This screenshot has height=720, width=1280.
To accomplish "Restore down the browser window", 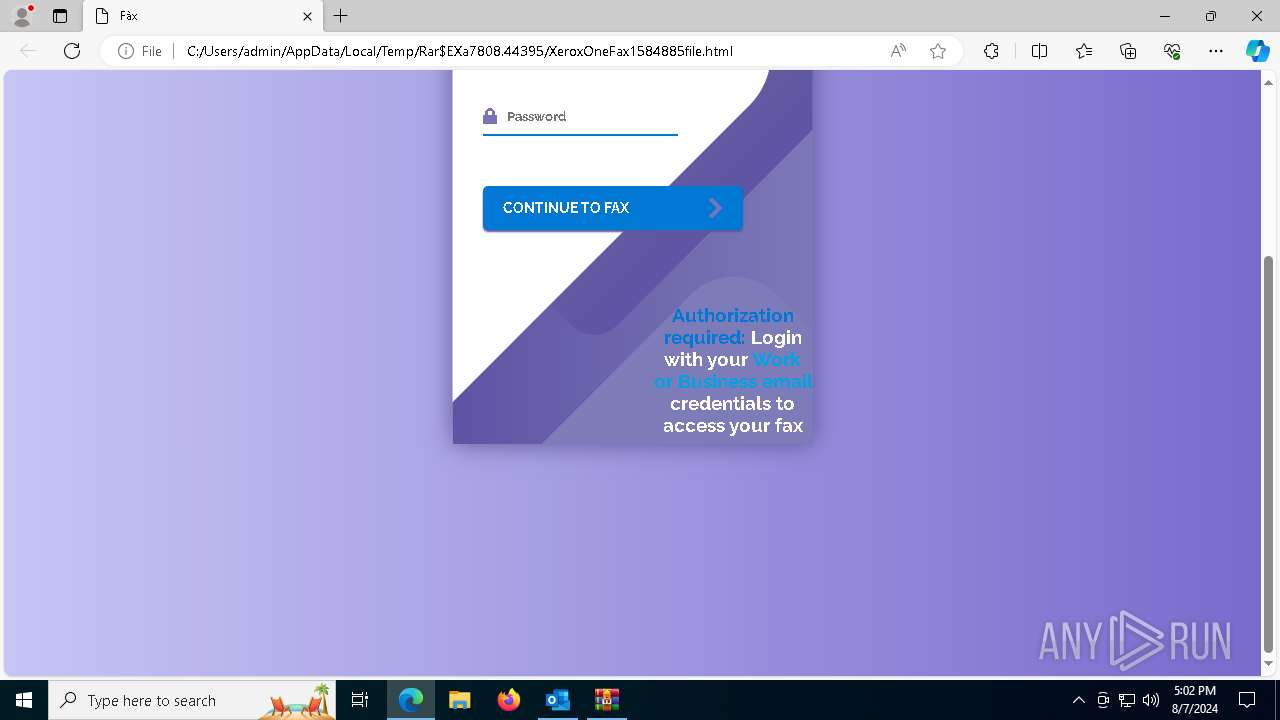I will point(1211,16).
